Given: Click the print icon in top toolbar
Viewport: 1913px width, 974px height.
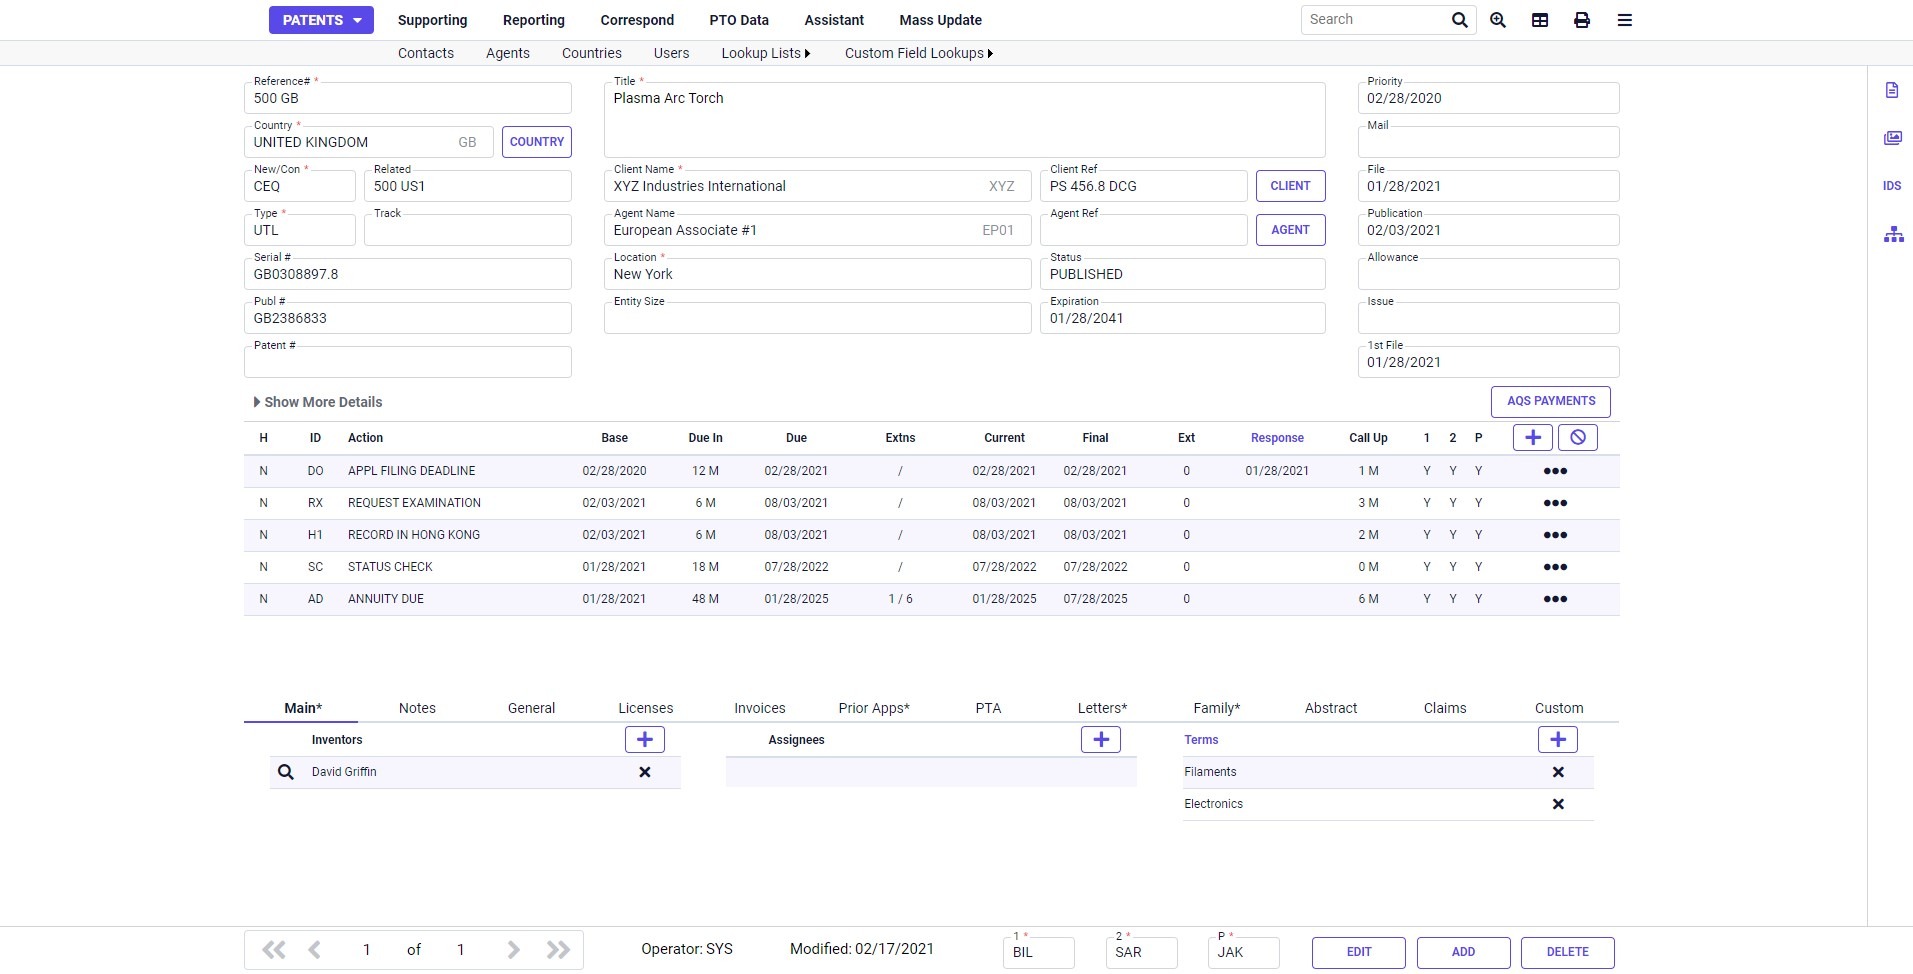Looking at the screenshot, I should tap(1582, 20).
